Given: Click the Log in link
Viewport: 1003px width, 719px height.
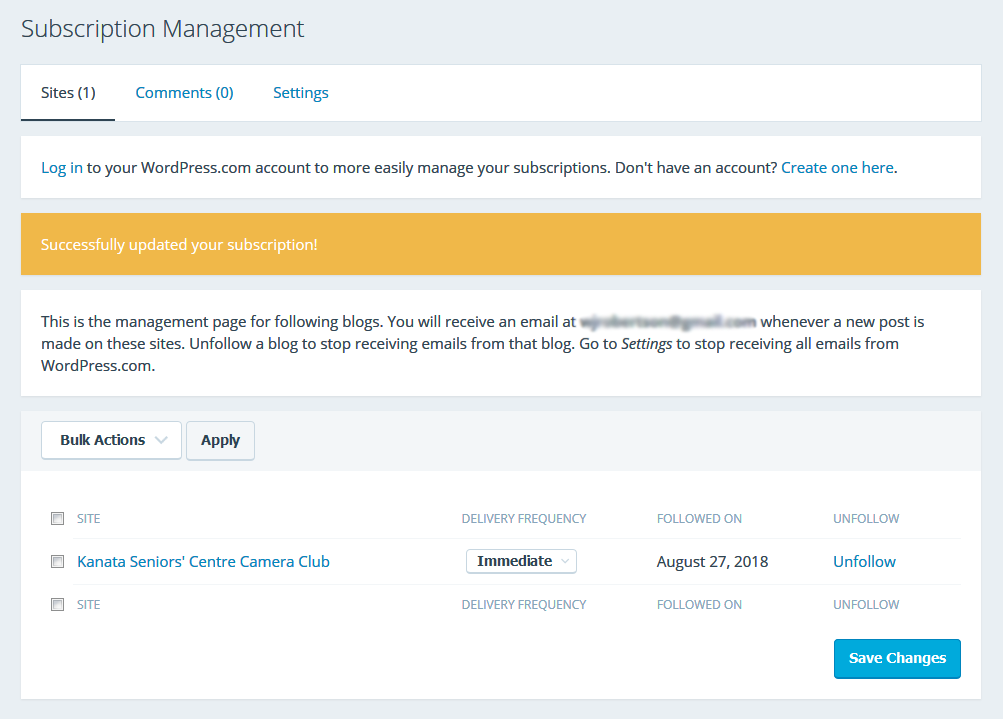Looking at the screenshot, I should click(61, 168).
